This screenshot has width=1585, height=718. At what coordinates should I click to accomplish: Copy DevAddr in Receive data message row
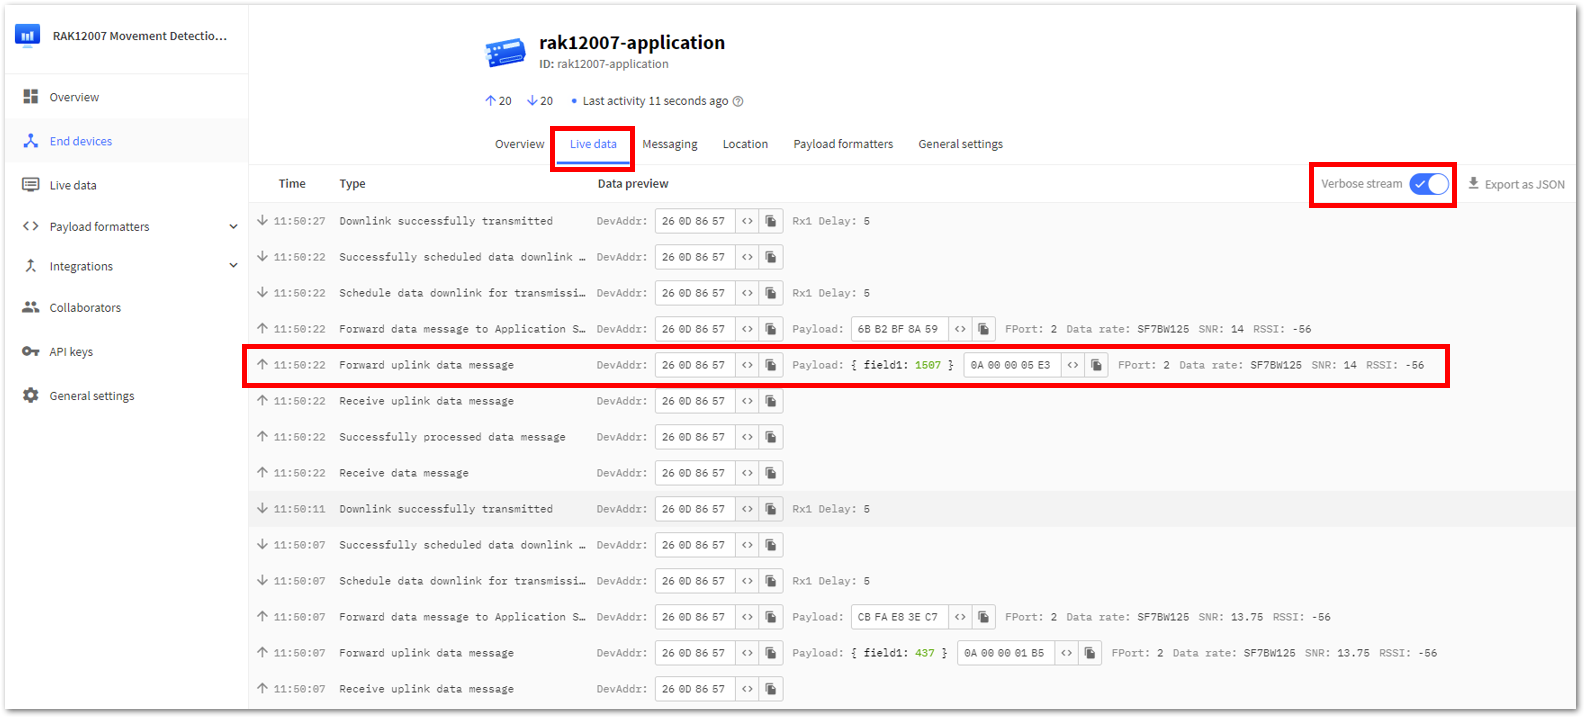(x=771, y=473)
